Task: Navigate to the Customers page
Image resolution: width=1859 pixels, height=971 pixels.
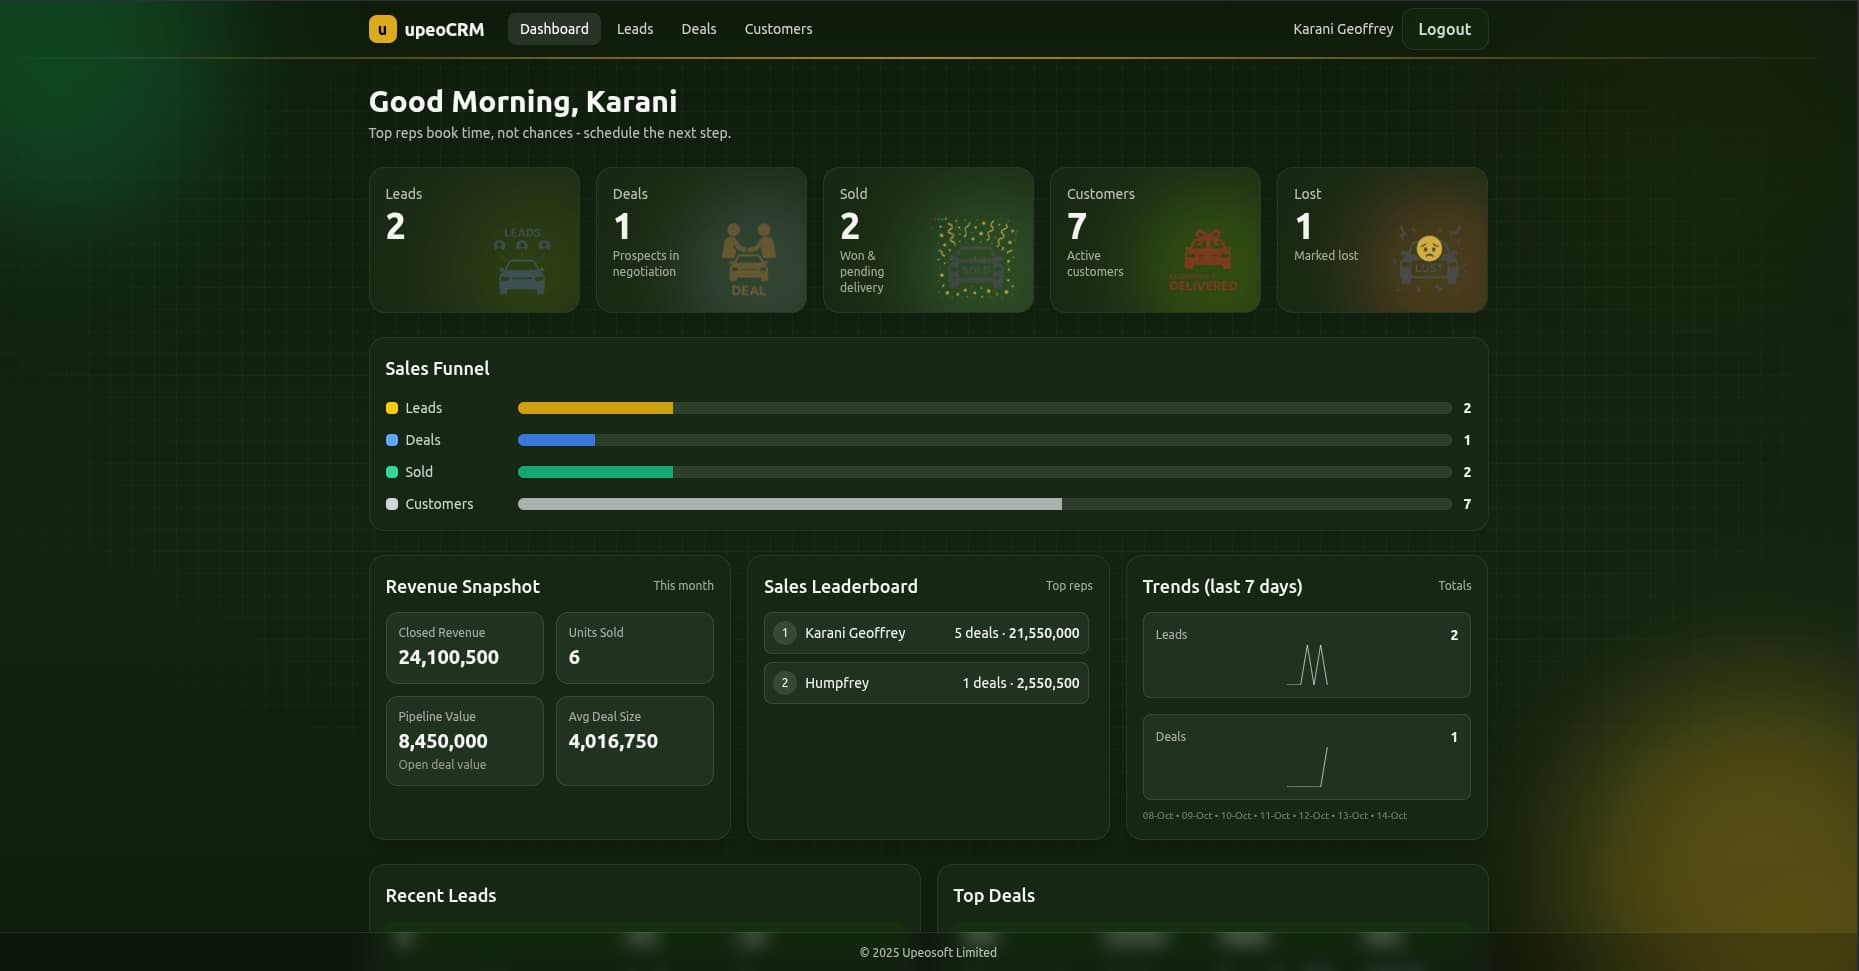Action: tap(778, 29)
